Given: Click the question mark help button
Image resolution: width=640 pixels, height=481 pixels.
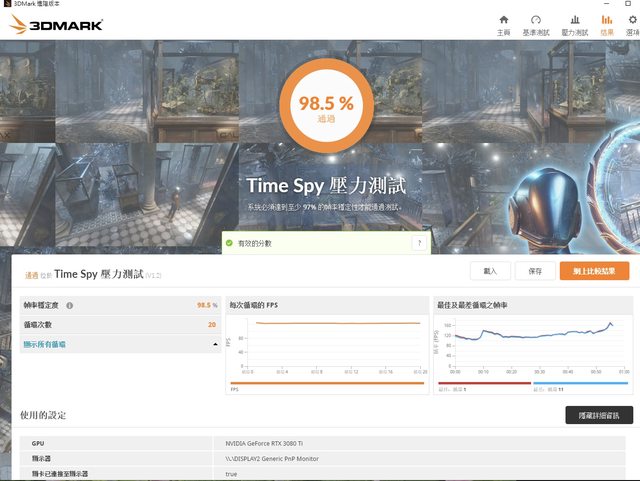Looking at the screenshot, I should 418,243.
